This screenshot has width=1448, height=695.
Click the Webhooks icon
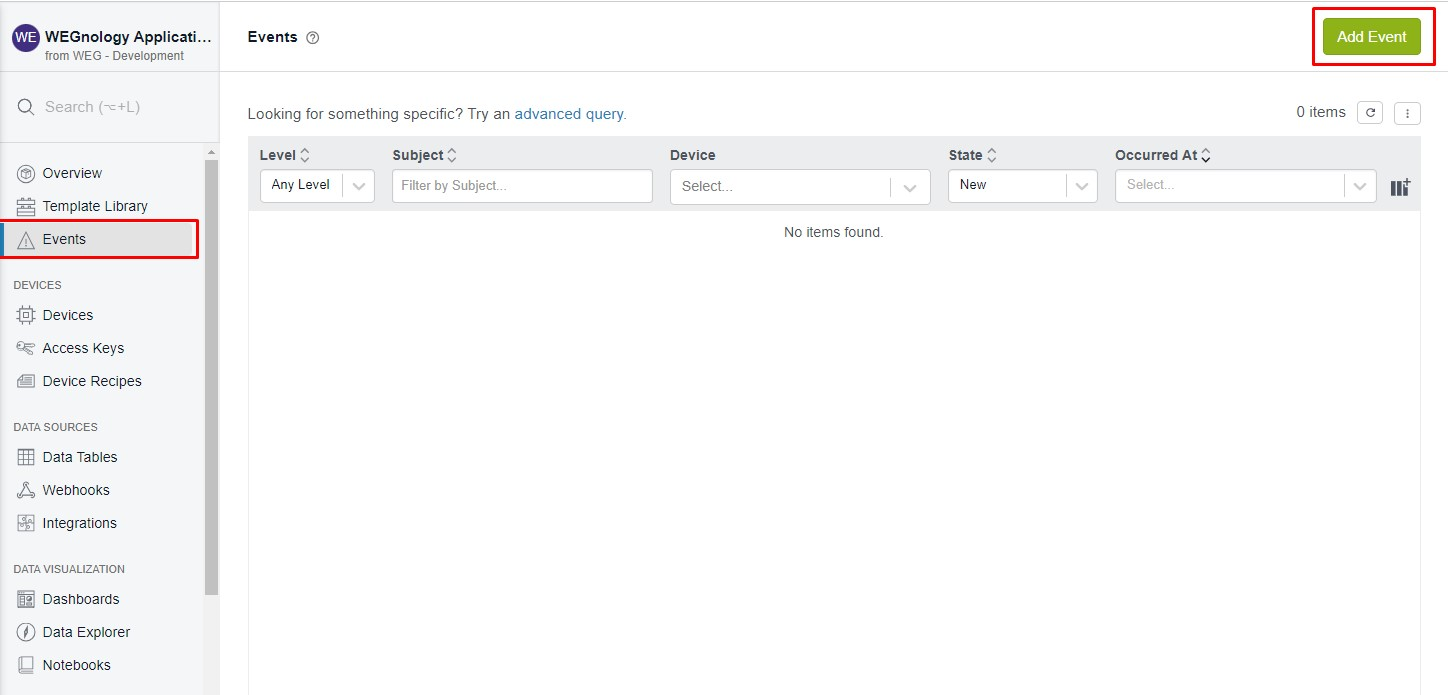coord(26,490)
